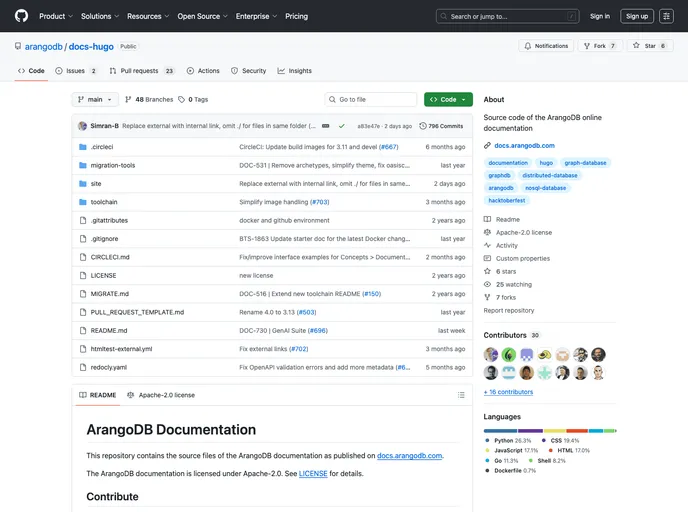Expand the Resources menu
This screenshot has width=688, height=512.
point(148,16)
